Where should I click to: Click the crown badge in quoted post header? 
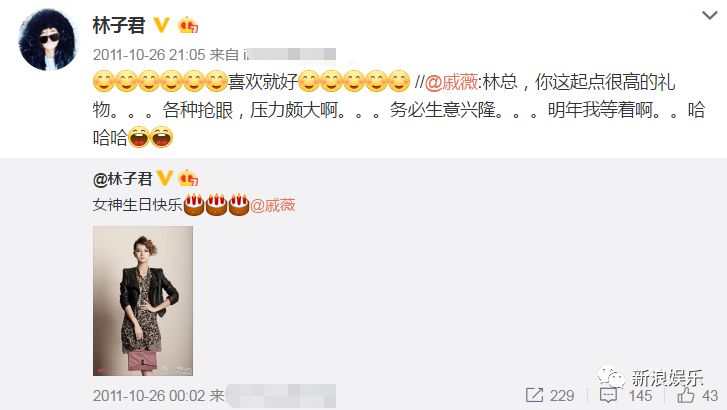[x=188, y=178]
